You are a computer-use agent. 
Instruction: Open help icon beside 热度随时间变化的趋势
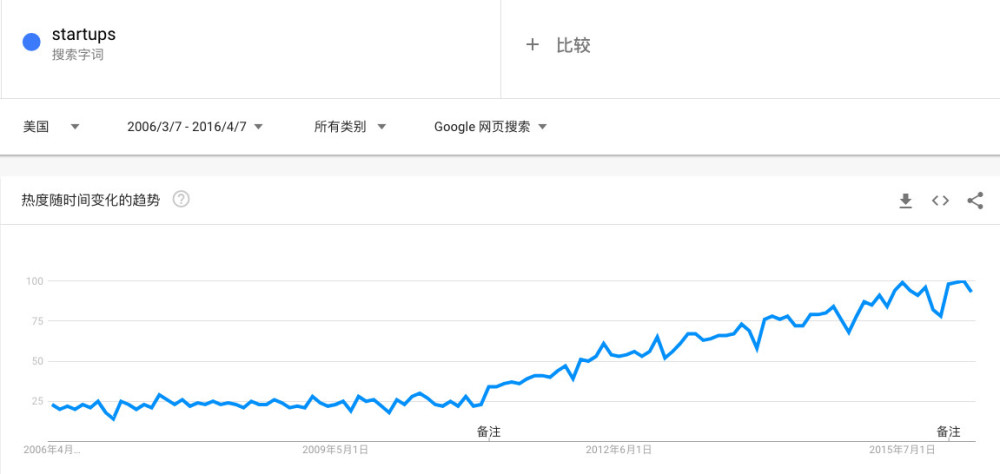(x=181, y=199)
